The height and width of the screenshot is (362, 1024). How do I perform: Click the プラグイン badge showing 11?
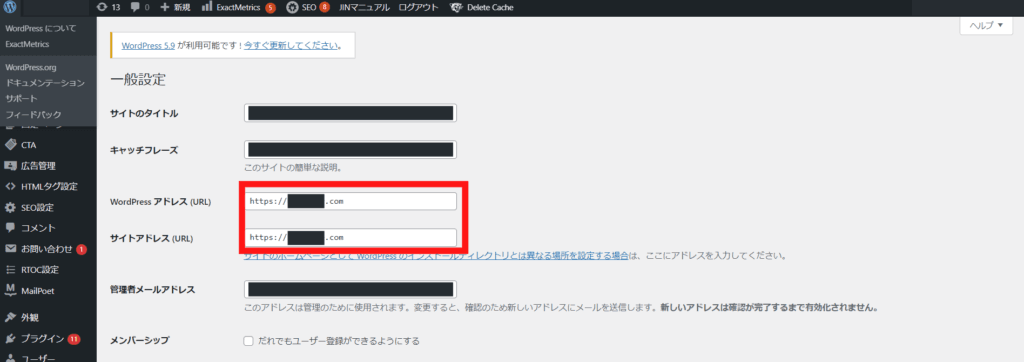(x=74, y=338)
